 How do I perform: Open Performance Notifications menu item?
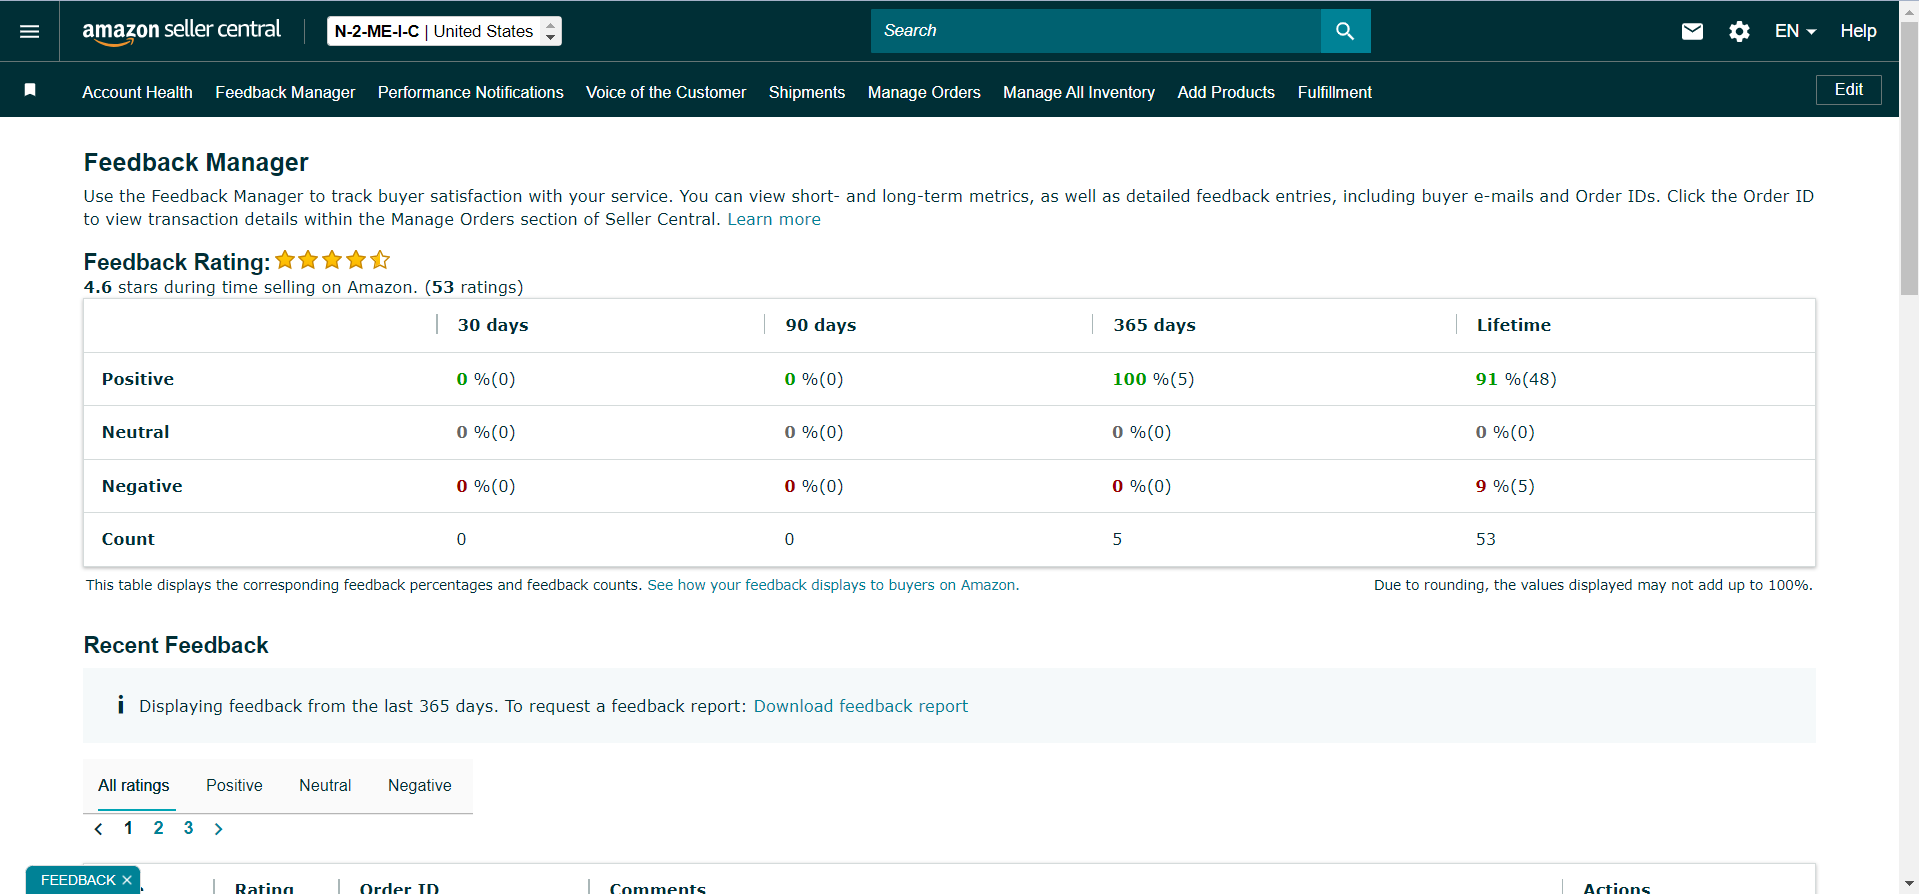tap(471, 92)
